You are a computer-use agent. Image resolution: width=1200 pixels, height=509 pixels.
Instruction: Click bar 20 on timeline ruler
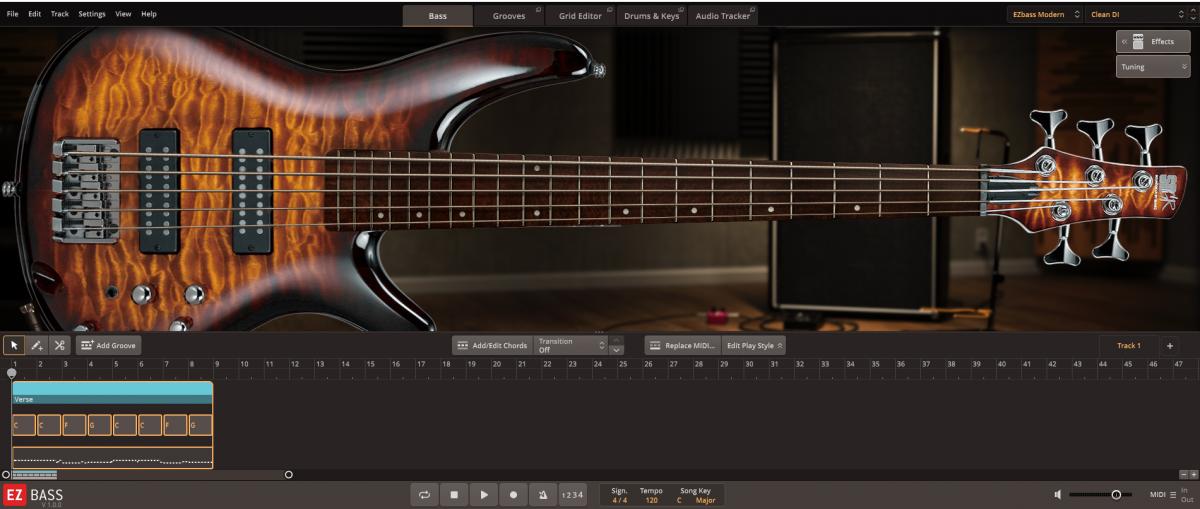pyautogui.click(x=499, y=365)
